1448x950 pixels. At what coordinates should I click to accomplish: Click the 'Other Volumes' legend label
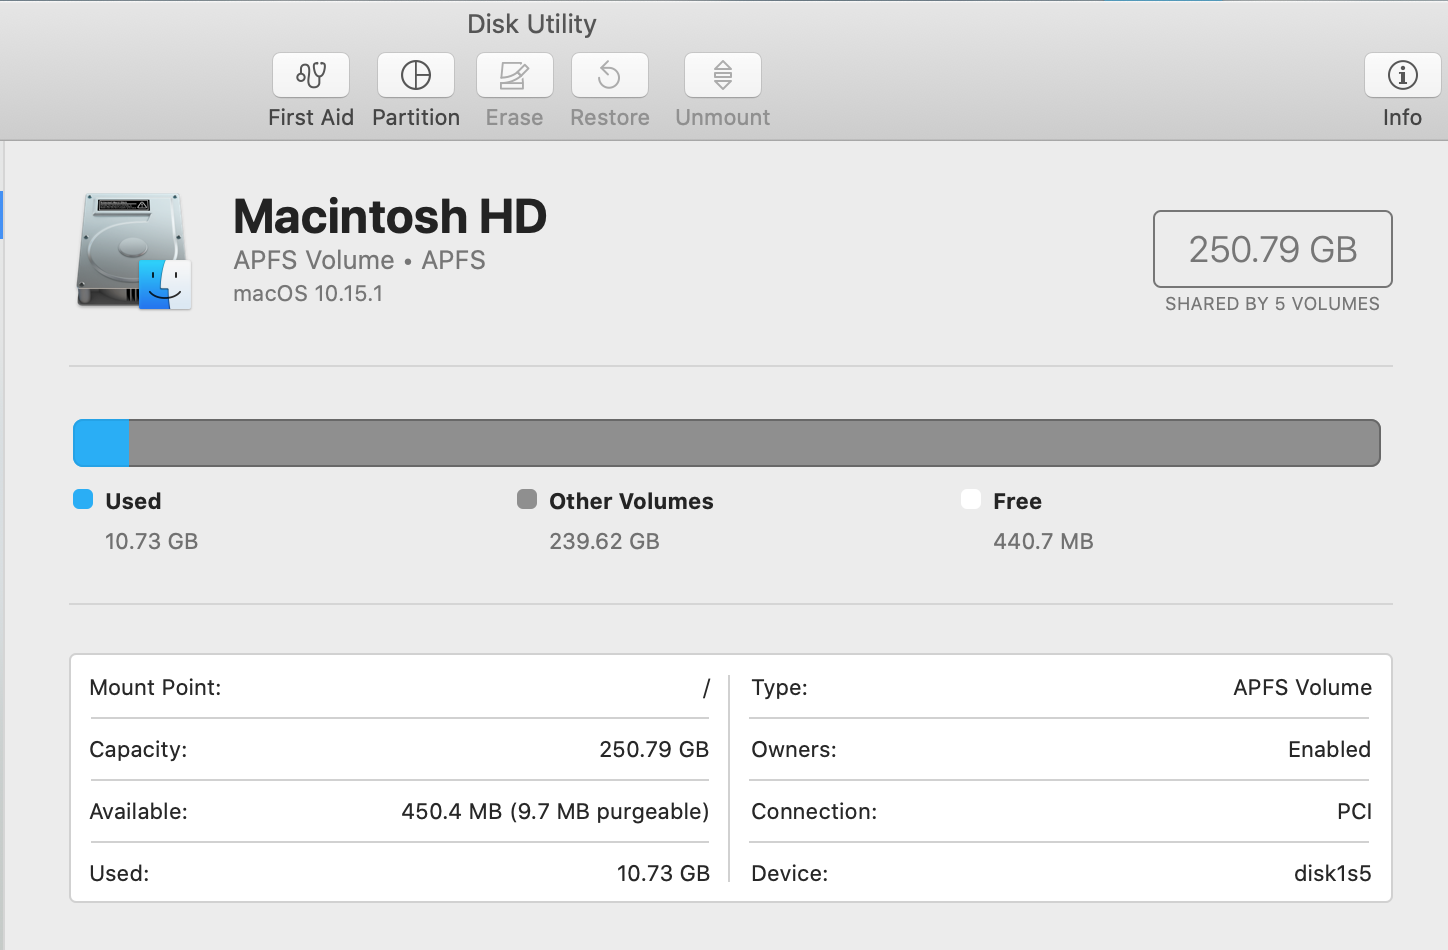(631, 501)
